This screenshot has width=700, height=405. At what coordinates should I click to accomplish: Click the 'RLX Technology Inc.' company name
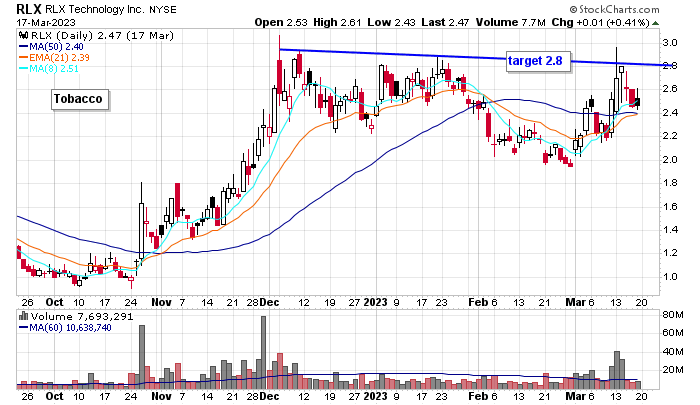point(96,9)
